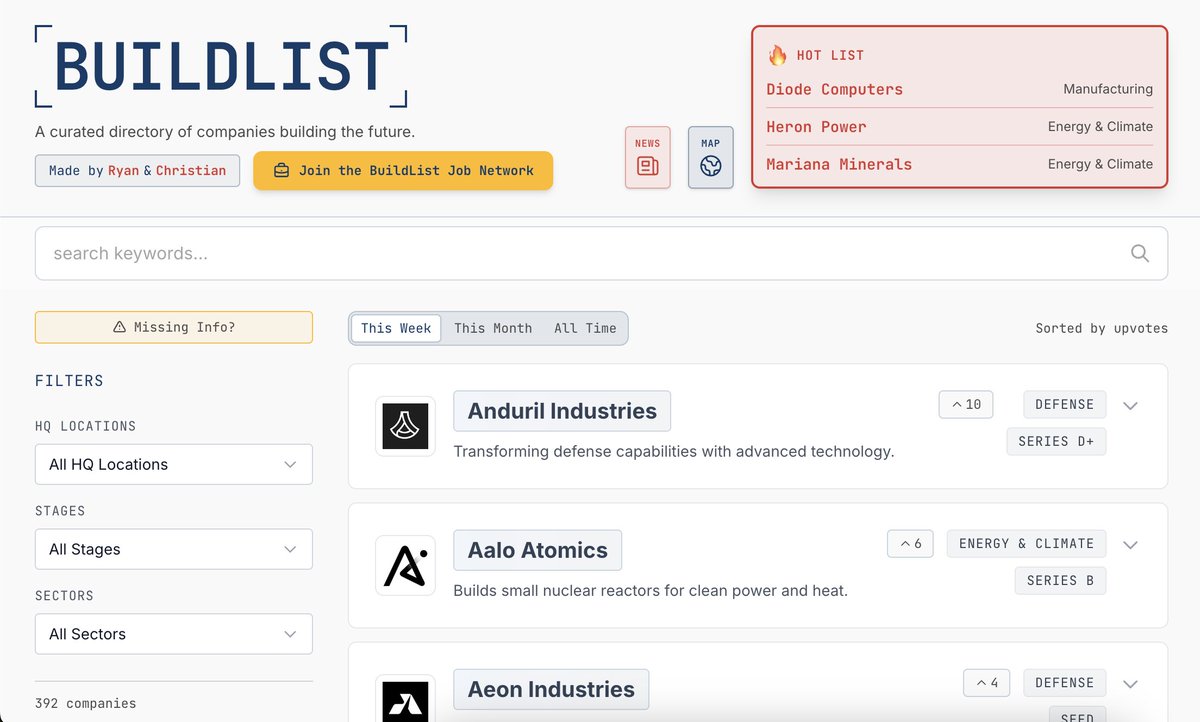Screen dimensions: 1200x722
Task: Open the Anduril Industries company name
Action: pos(562,411)
